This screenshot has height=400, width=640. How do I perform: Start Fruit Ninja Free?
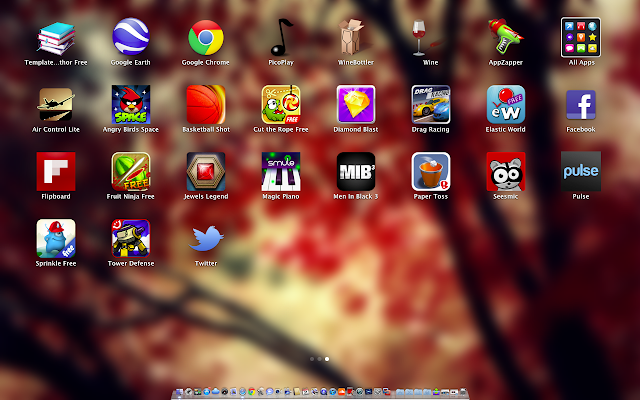click(x=131, y=171)
